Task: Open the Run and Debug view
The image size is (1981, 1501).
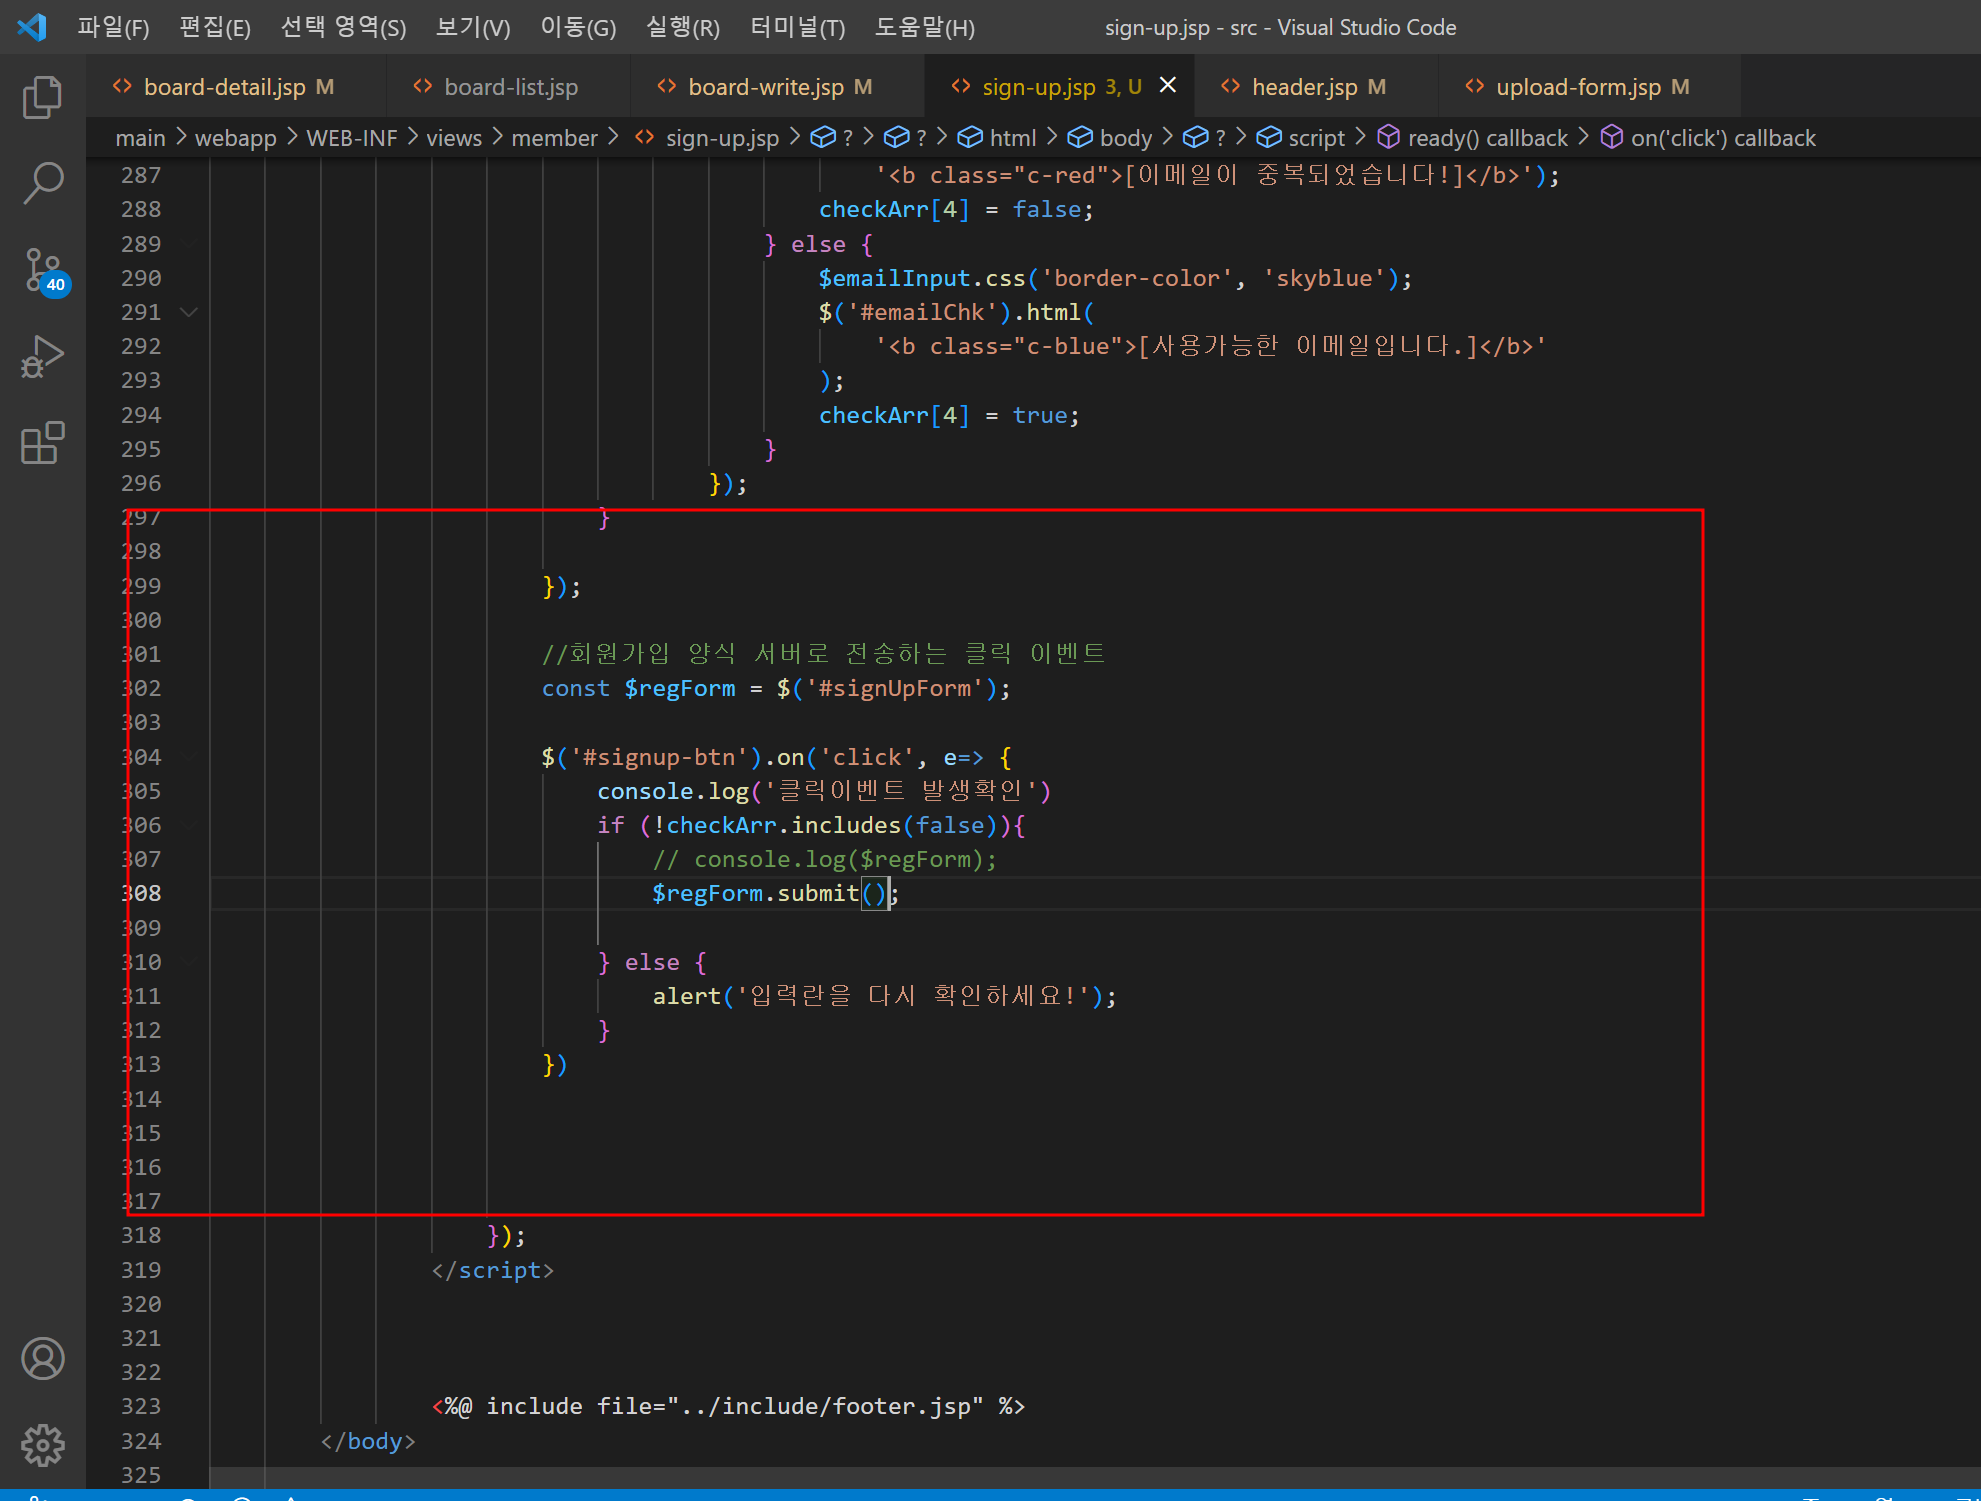Action: 42,357
